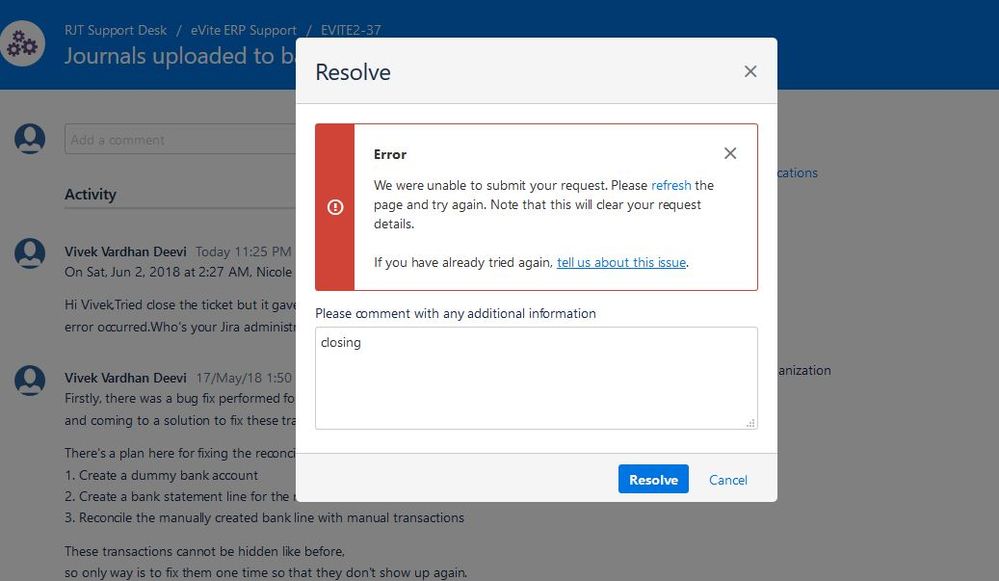The height and width of the screenshot is (581, 999).
Task: Click Cancel in the Resolve dialog
Action: tap(727, 480)
